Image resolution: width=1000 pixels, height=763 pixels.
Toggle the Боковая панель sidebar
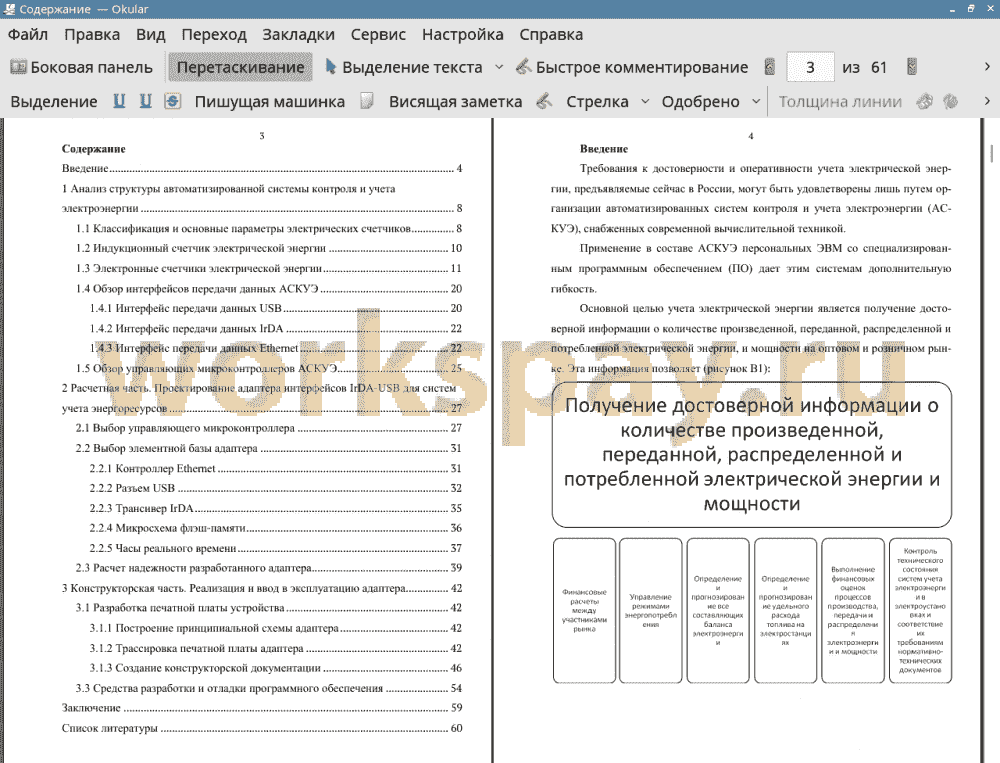(x=82, y=67)
